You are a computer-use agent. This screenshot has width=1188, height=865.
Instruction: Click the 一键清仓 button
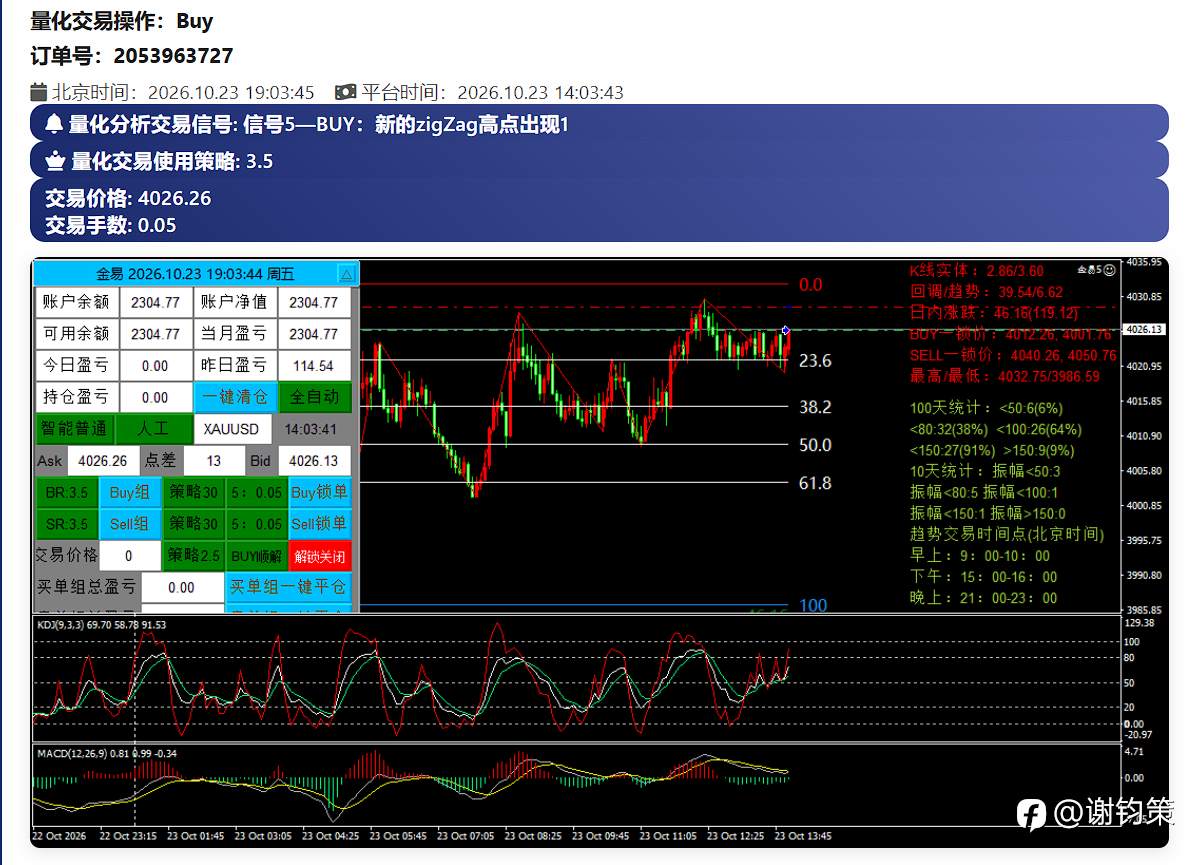[236, 397]
